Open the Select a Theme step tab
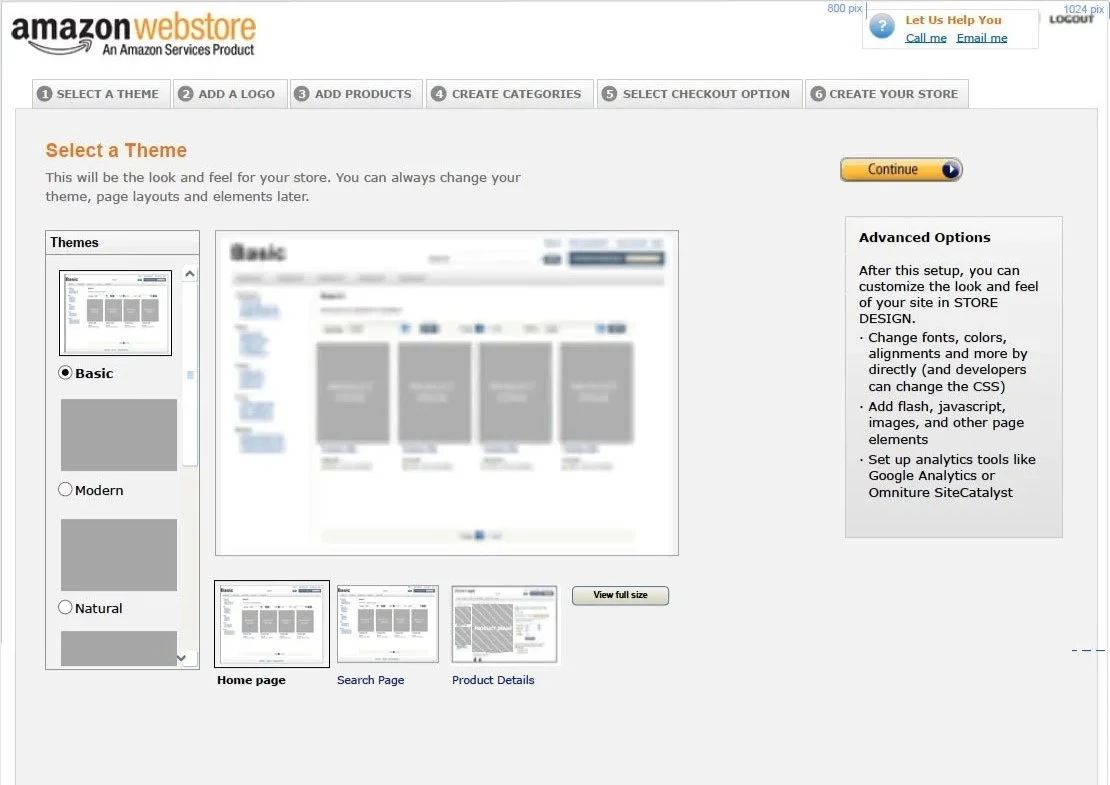The width and height of the screenshot is (1110, 785). click(101, 94)
